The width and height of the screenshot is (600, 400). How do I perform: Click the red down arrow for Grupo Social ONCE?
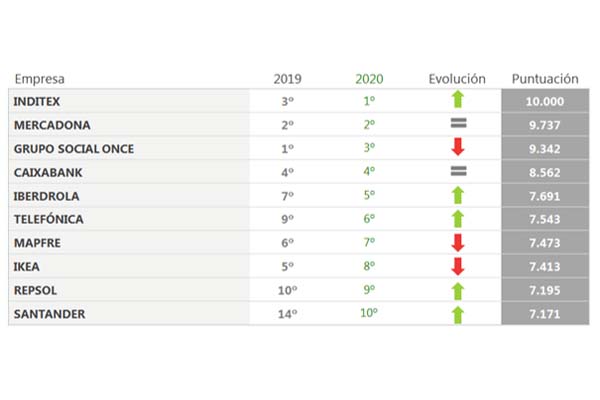(459, 148)
